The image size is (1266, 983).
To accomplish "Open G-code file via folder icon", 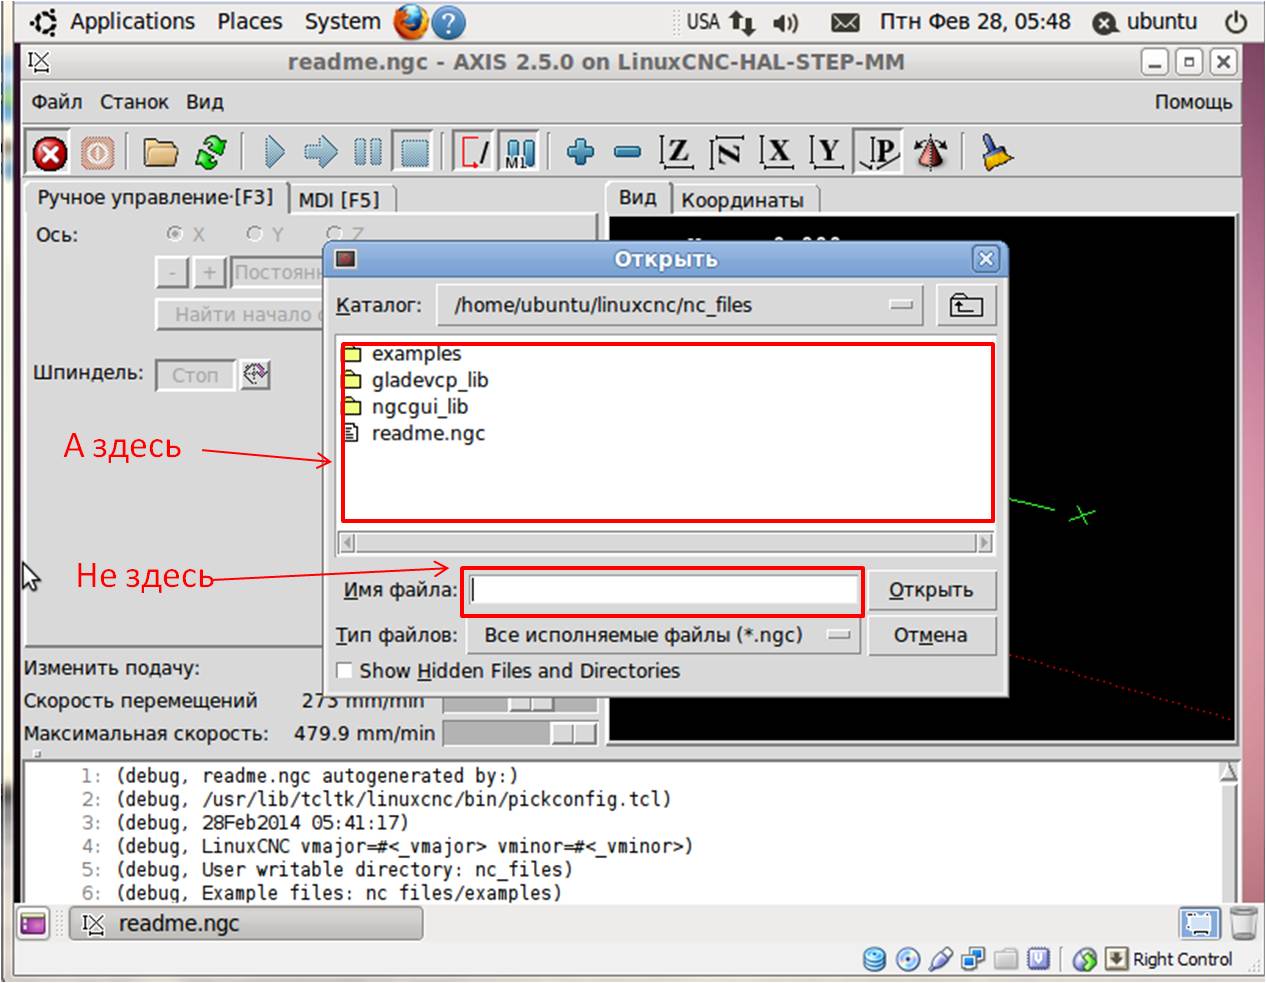I will point(160,153).
